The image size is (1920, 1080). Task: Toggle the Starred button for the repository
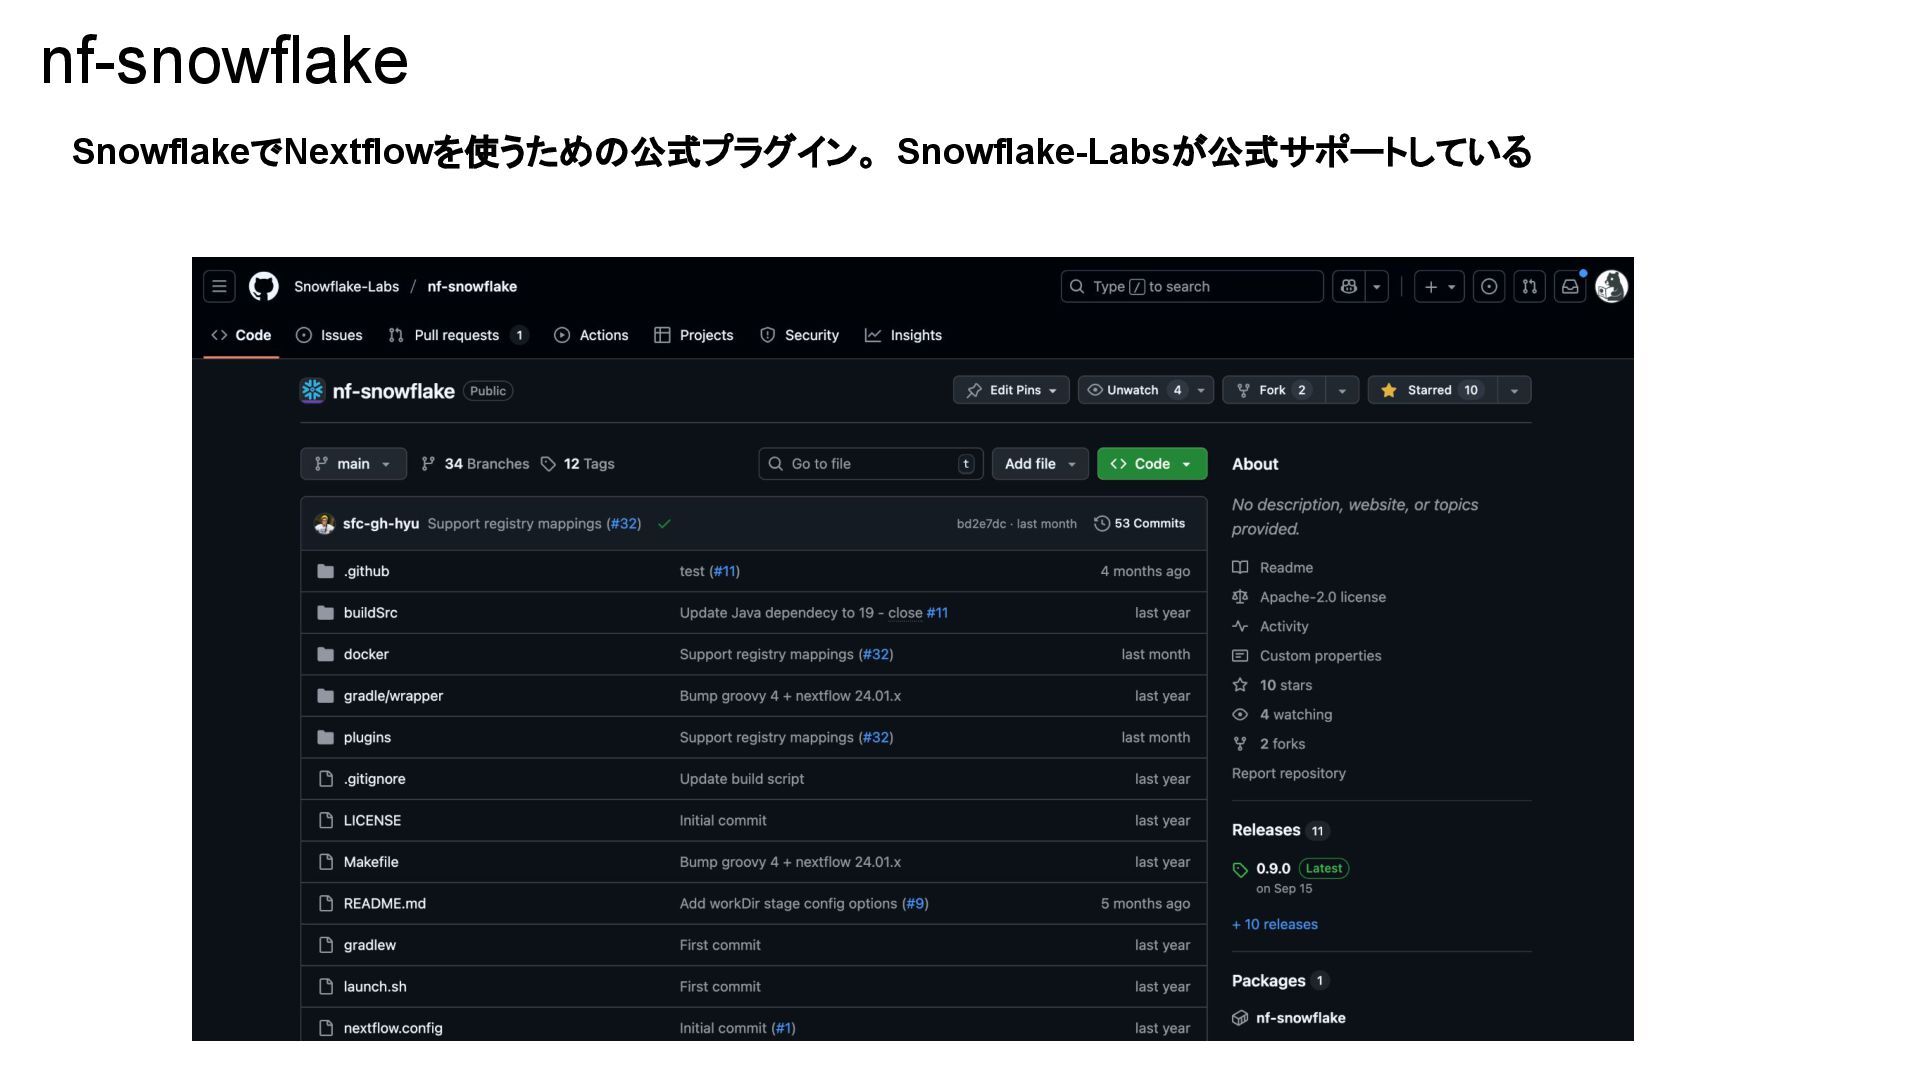click(1432, 390)
